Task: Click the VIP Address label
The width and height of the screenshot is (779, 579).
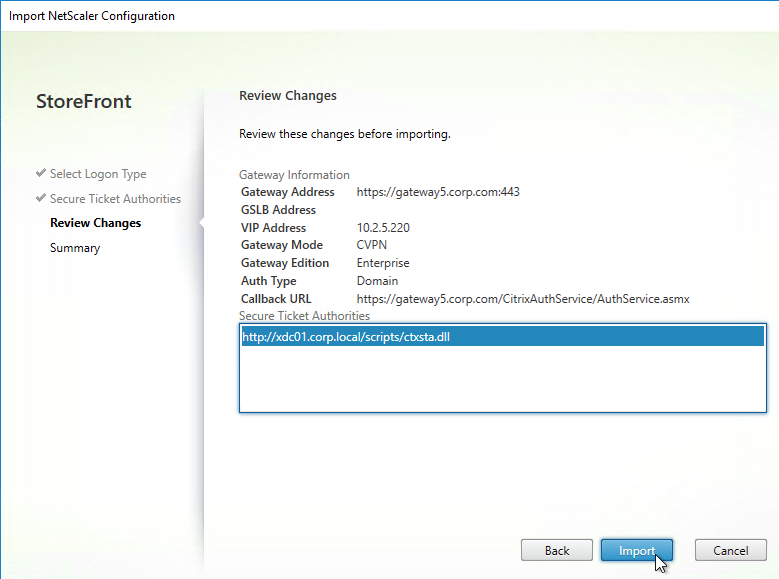Action: tap(273, 228)
